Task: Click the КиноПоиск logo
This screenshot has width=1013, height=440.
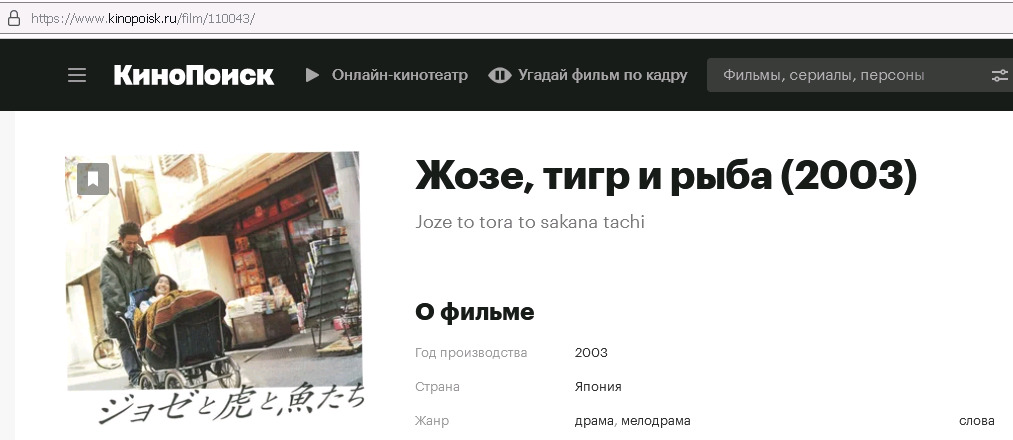Action: pyautogui.click(x=193, y=75)
